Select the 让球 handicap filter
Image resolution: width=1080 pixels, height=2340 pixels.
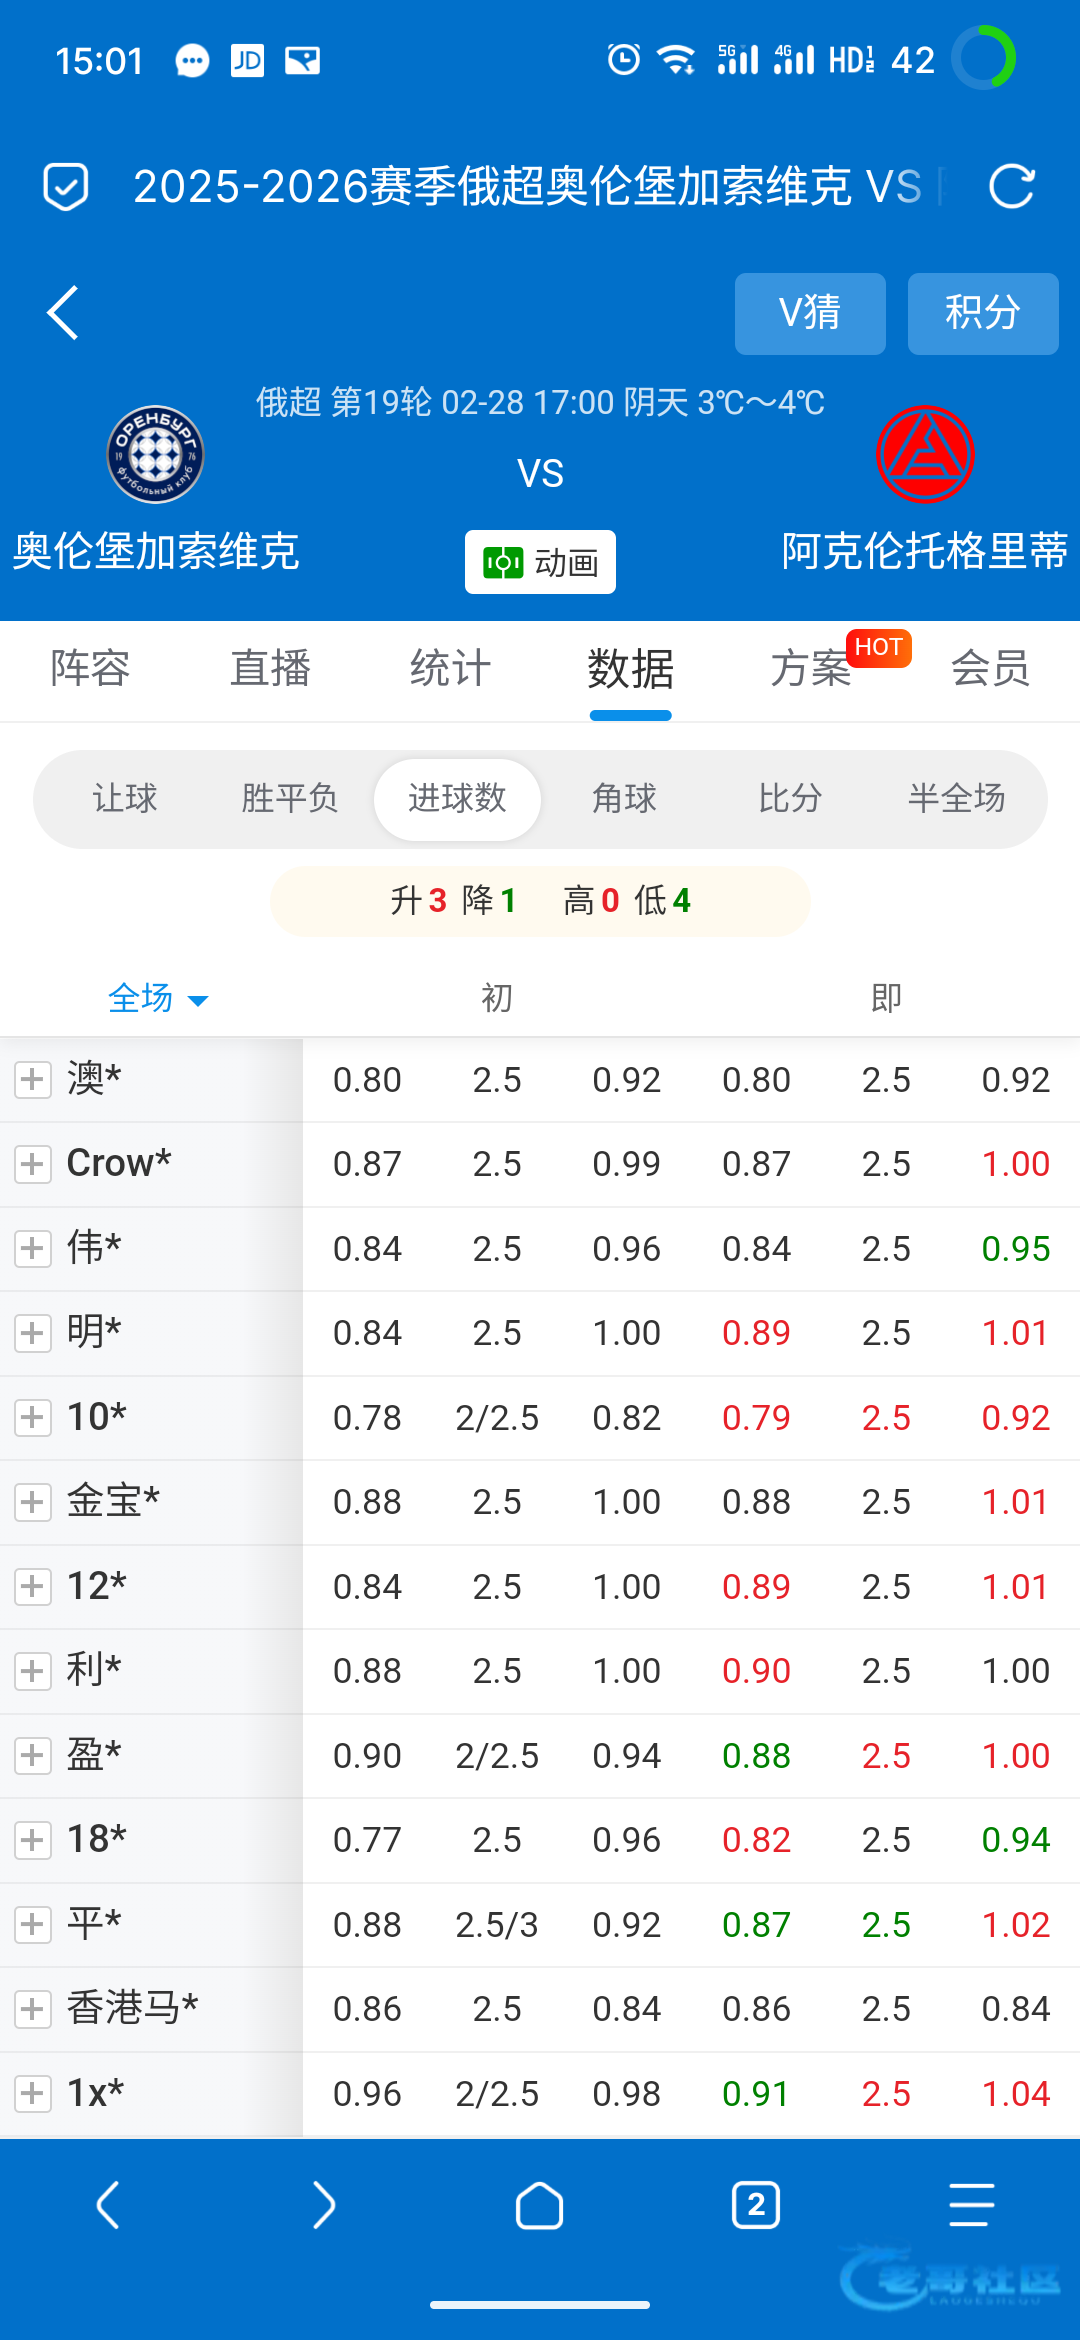[125, 799]
